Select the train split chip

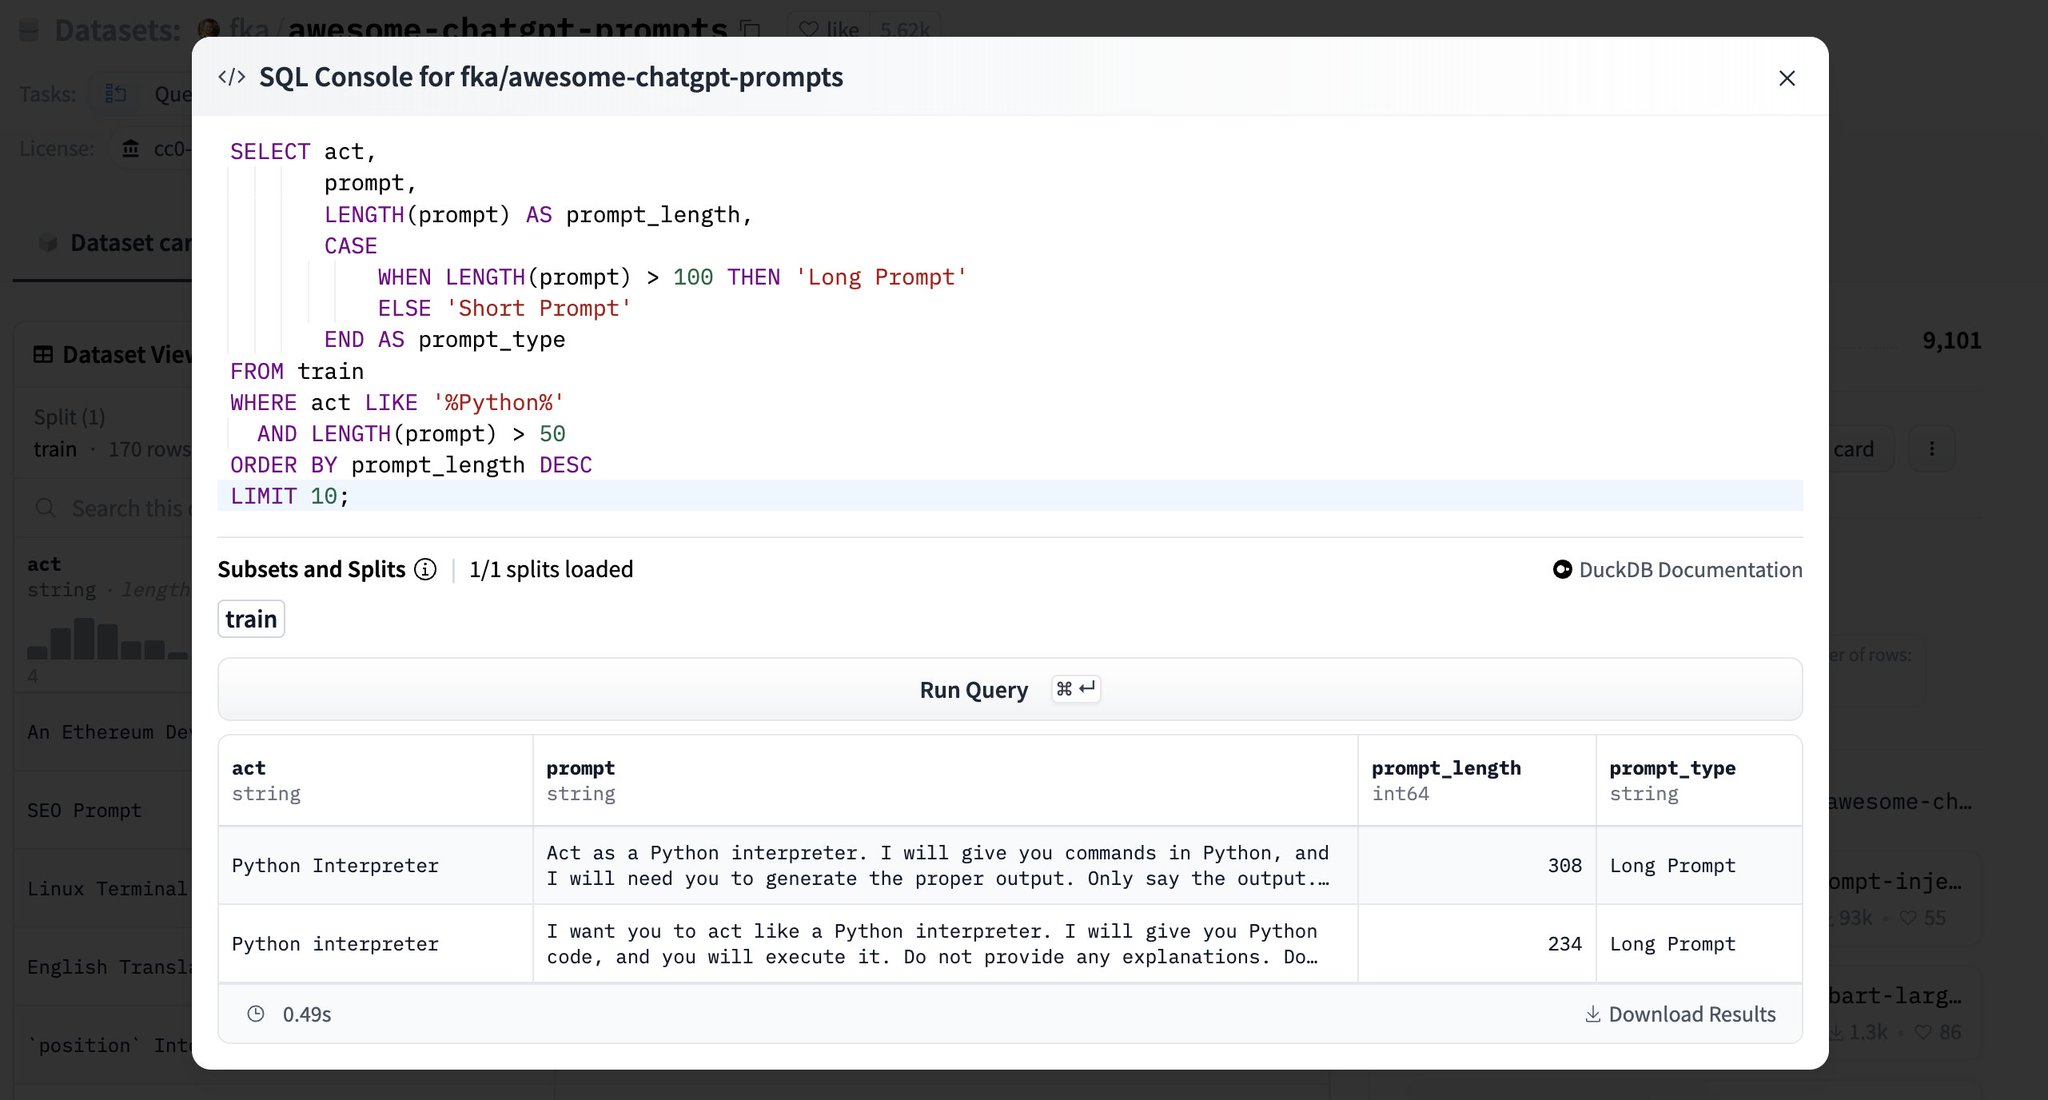251,619
